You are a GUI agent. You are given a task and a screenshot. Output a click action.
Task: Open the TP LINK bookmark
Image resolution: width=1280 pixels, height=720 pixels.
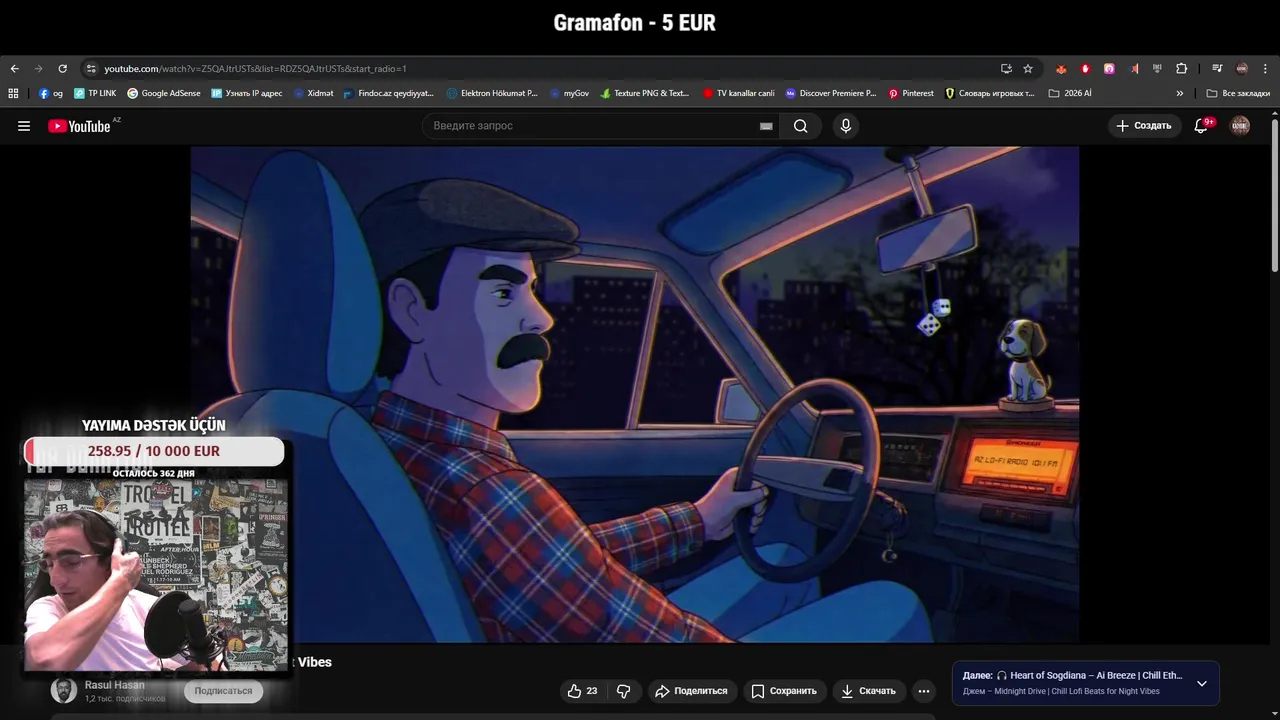point(95,93)
